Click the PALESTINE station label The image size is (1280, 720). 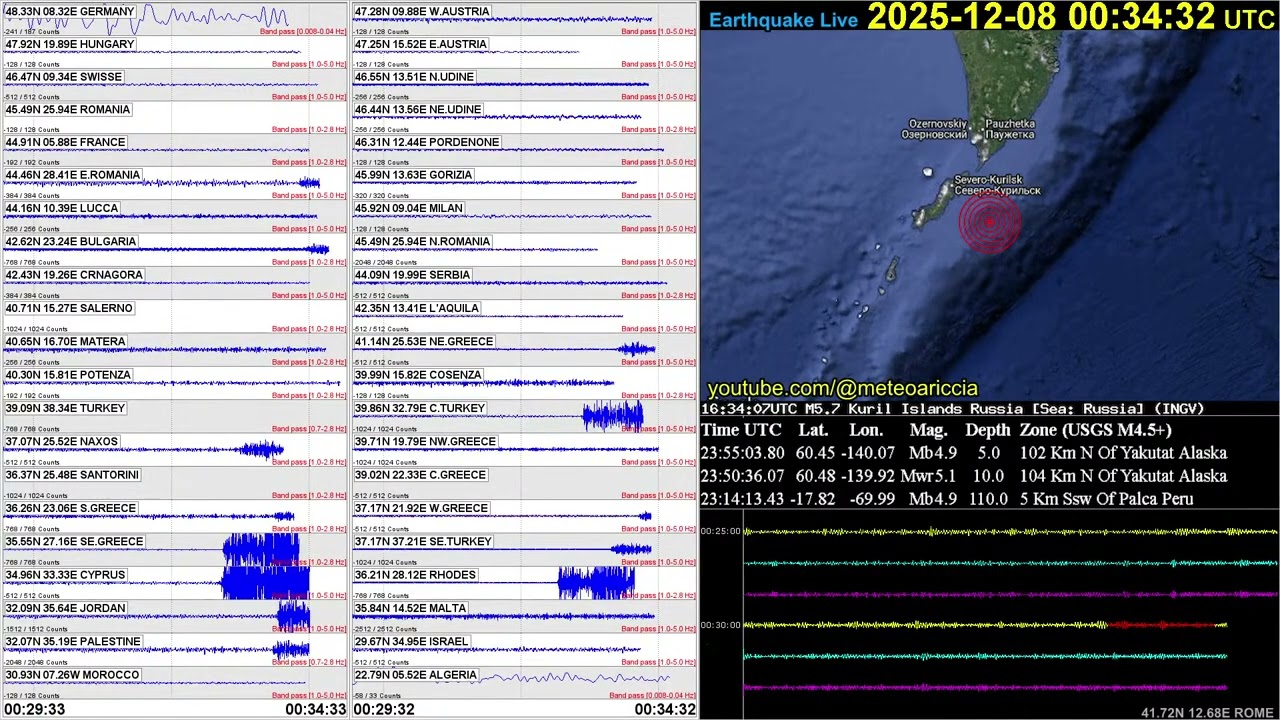click(x=73, y=642)
